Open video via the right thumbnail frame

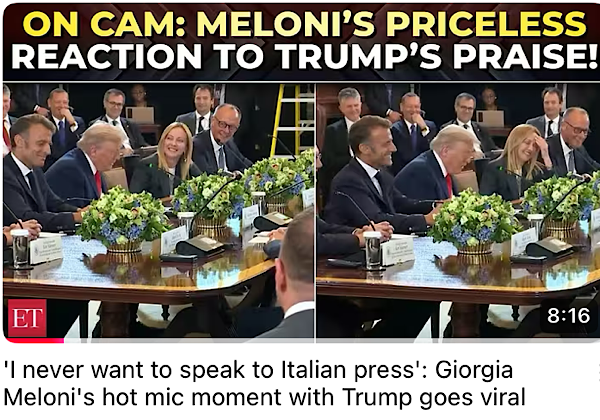pyautogui.click(x=458, y=210)
